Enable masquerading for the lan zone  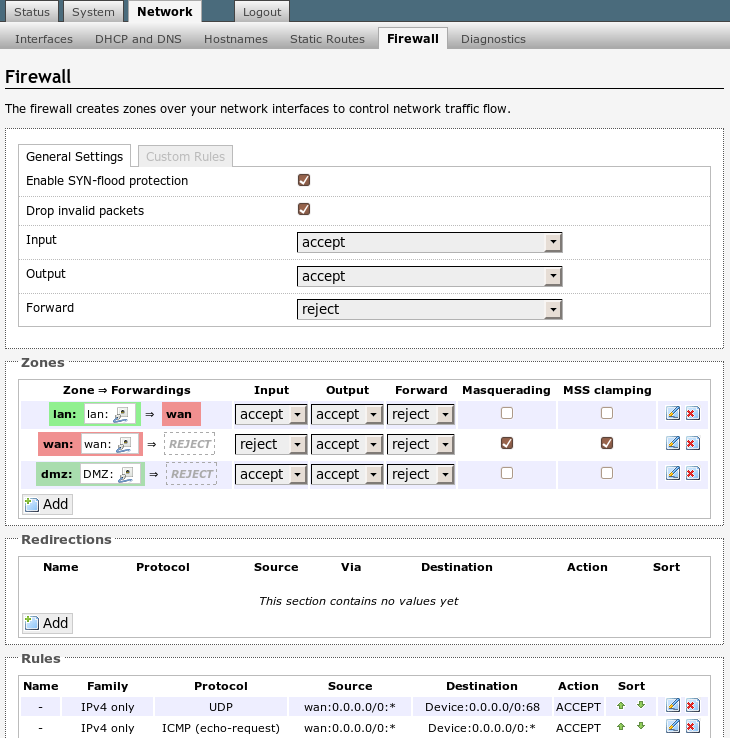point(507,413)
